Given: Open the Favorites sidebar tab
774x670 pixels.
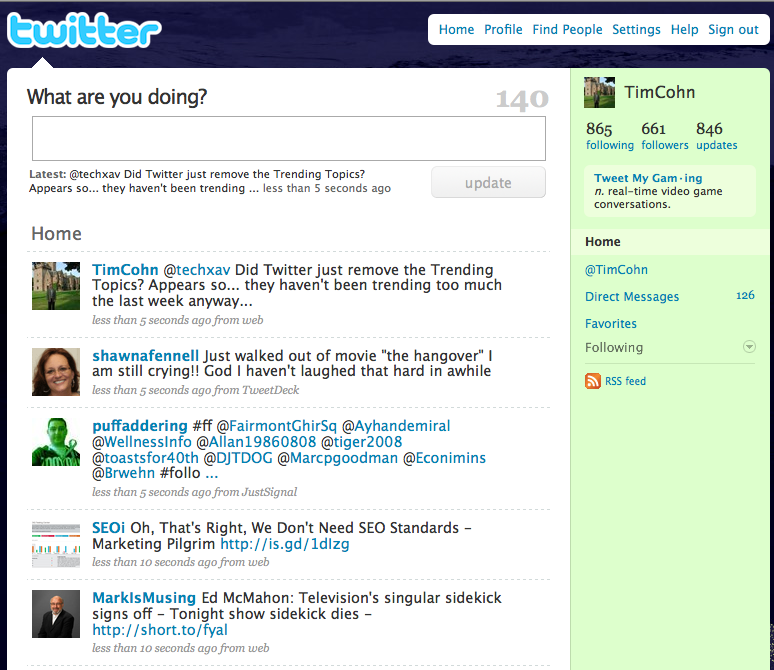Looking at the screenshot, I should [610, 324].
